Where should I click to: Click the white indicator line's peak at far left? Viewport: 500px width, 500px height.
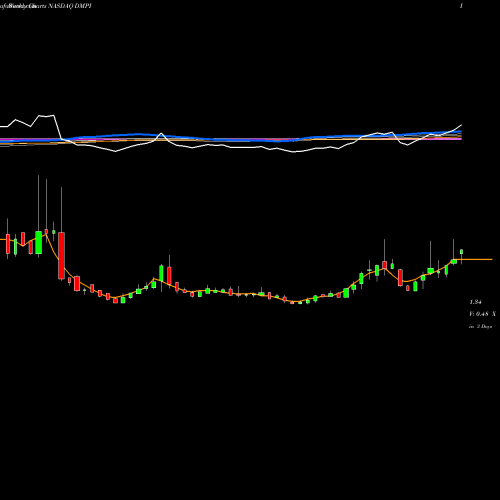coord(47,116)
